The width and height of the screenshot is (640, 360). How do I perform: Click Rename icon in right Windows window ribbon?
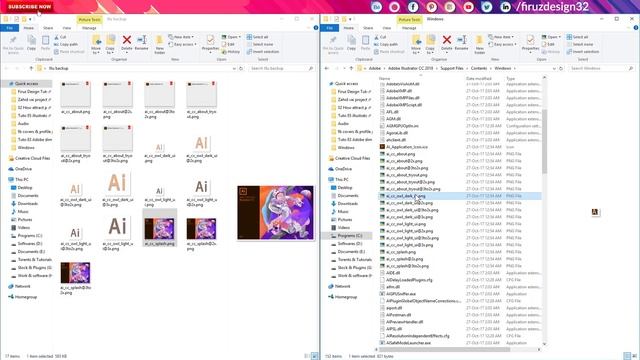(461, 42)
